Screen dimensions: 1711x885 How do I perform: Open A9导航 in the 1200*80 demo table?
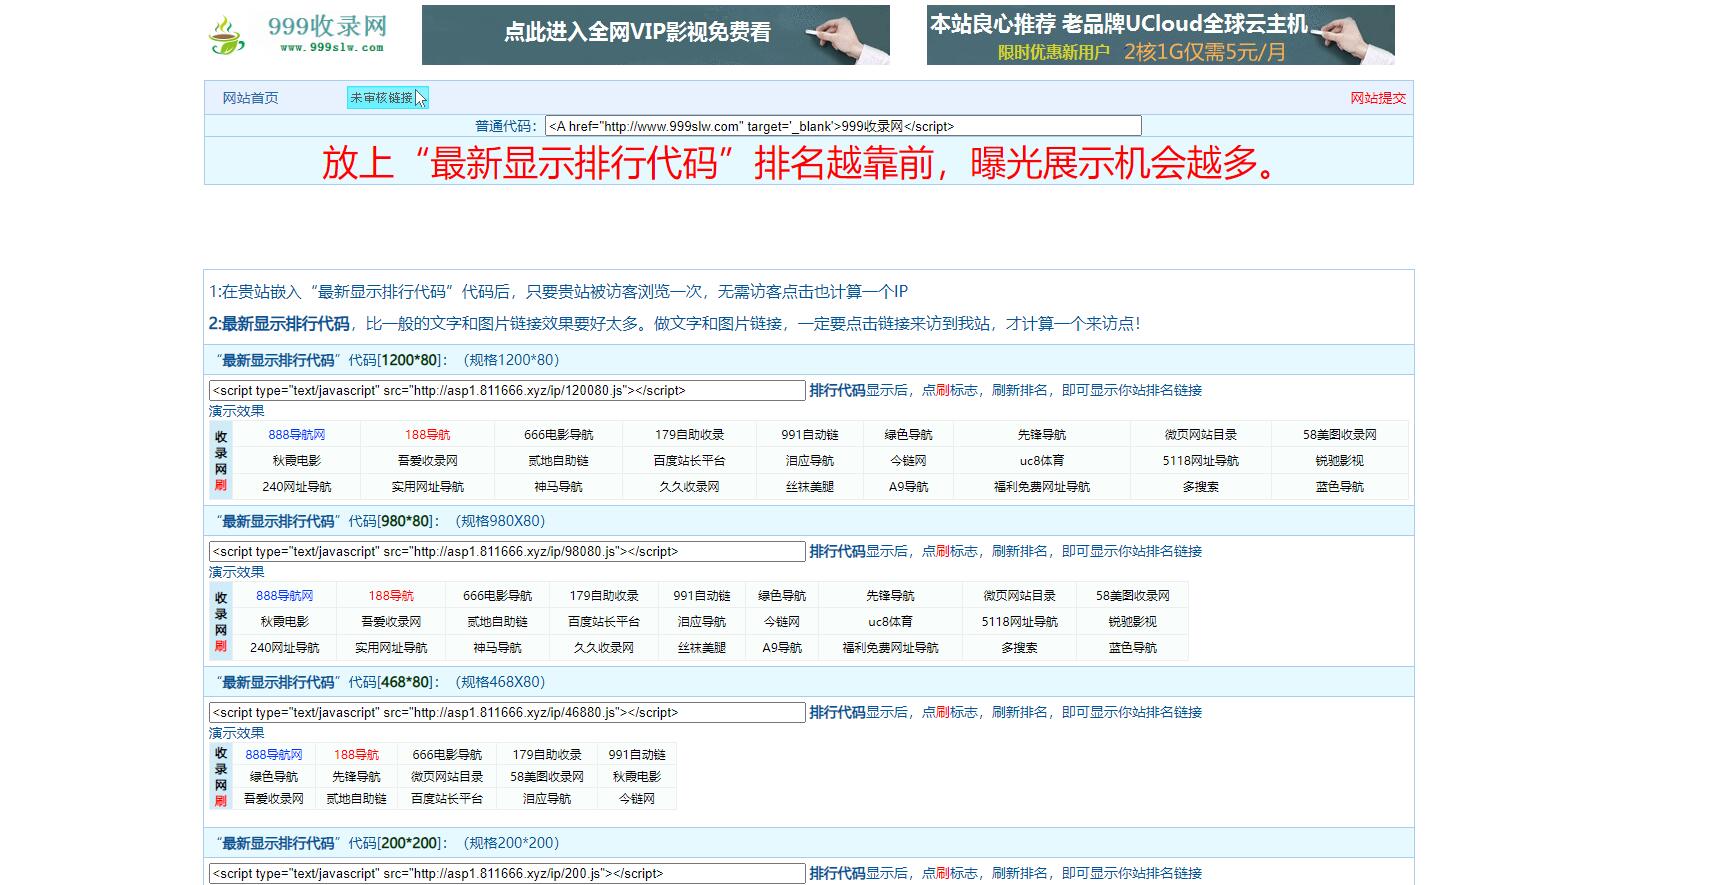pyautogui.click(x=909, y=487)
